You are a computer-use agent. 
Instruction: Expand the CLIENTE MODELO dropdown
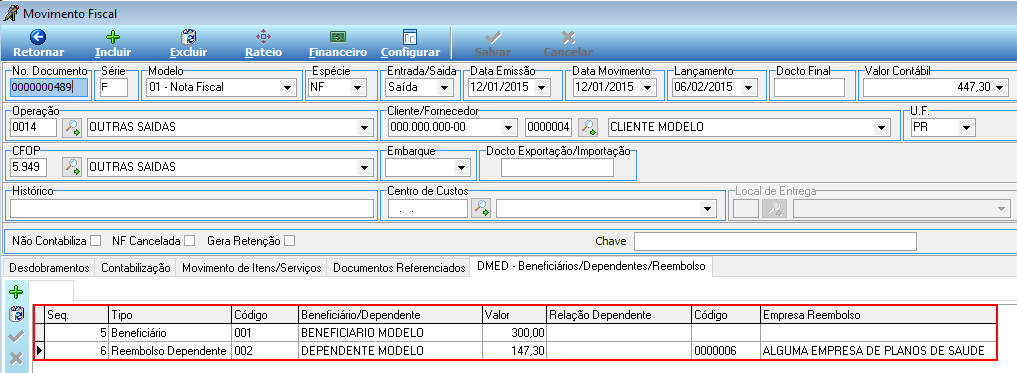point(881,128)
